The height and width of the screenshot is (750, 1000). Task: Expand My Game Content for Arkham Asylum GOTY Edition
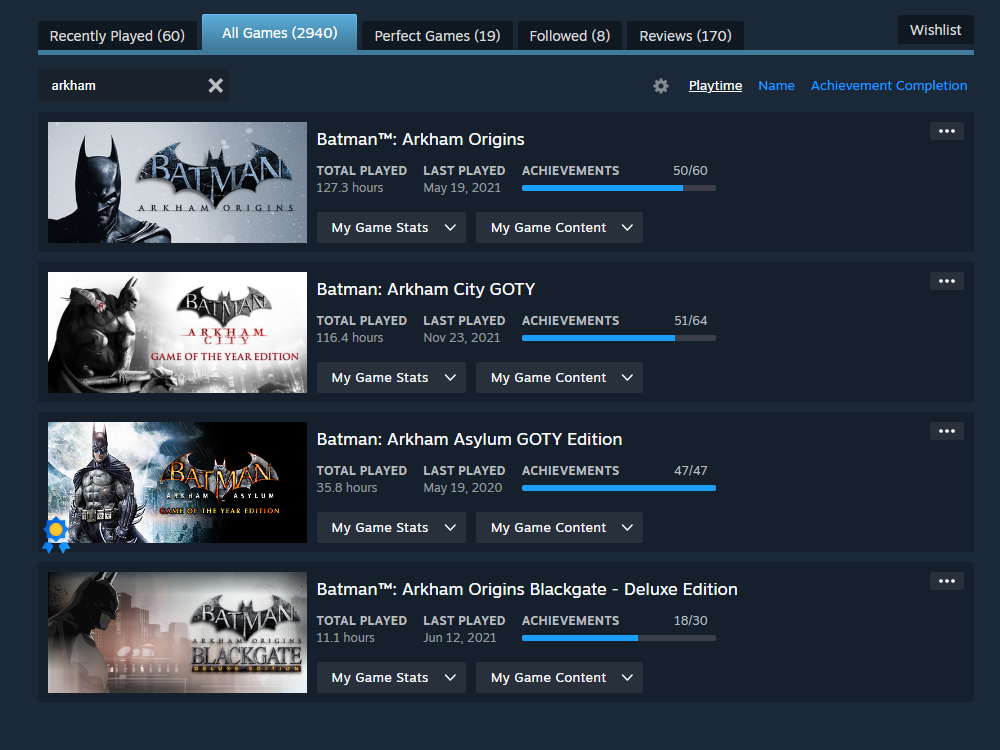(559, 527)
